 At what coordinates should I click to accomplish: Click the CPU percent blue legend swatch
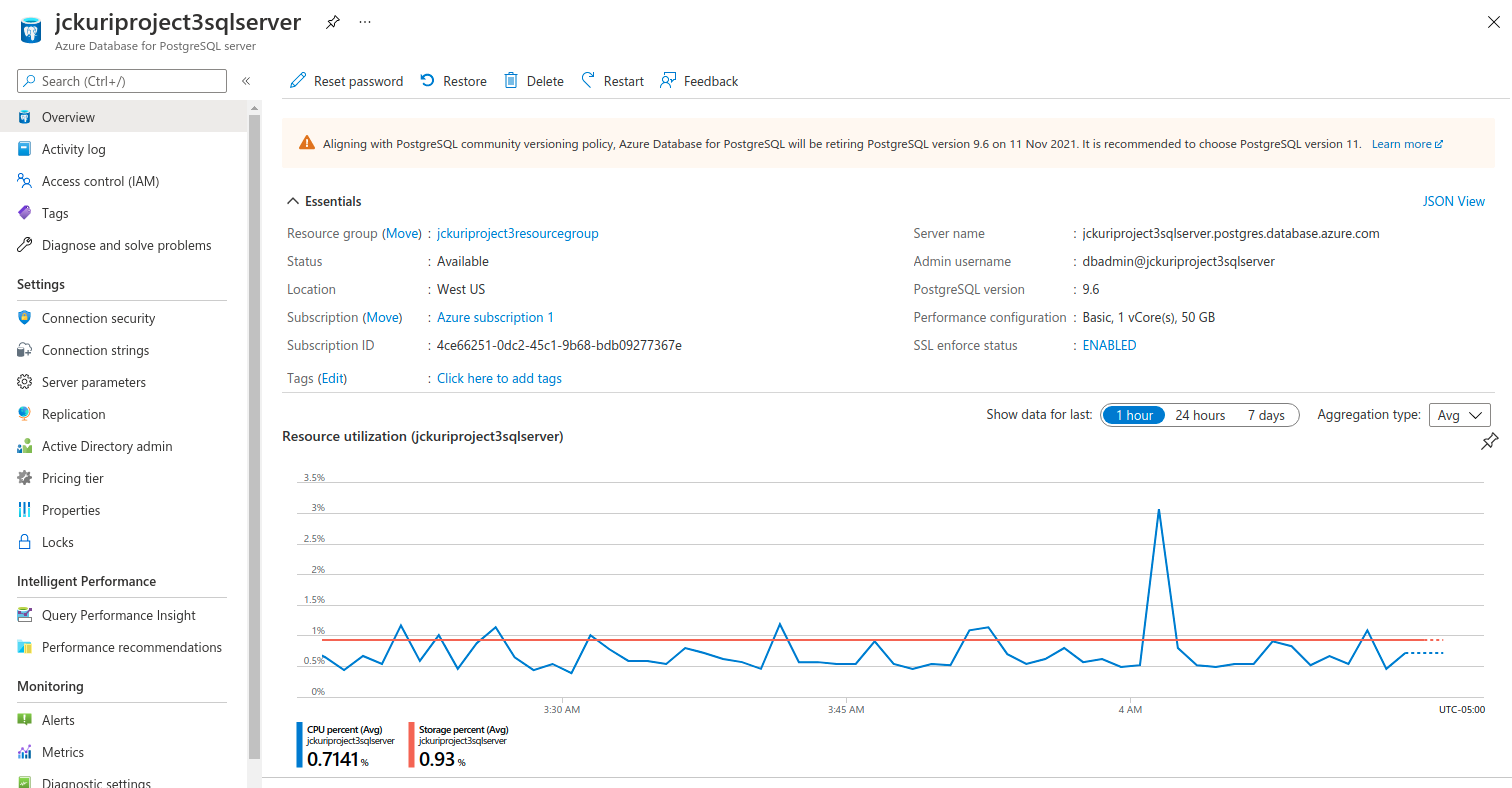(299, 745)
